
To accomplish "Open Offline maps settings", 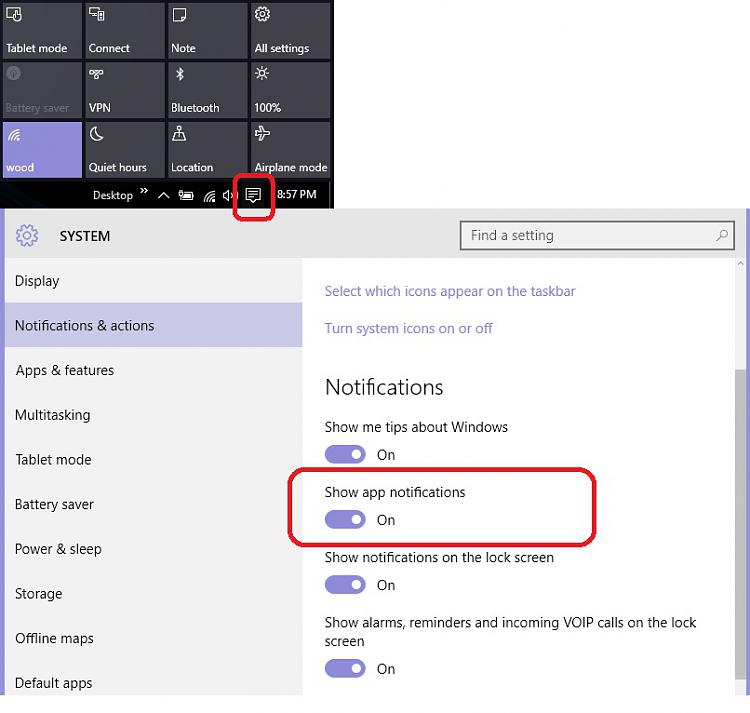I will click(154, 638).
